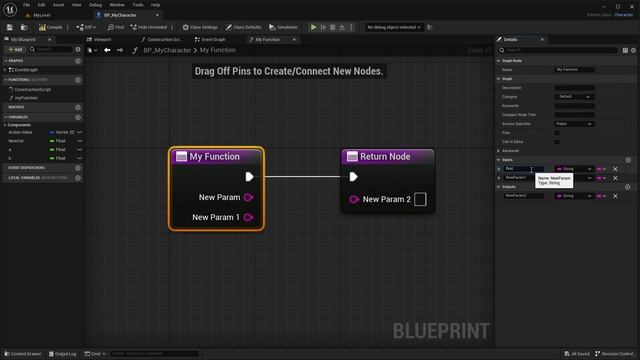Click My Function node execution output pin
Viewport: 640px width, 360px height.
pos(249,177)
